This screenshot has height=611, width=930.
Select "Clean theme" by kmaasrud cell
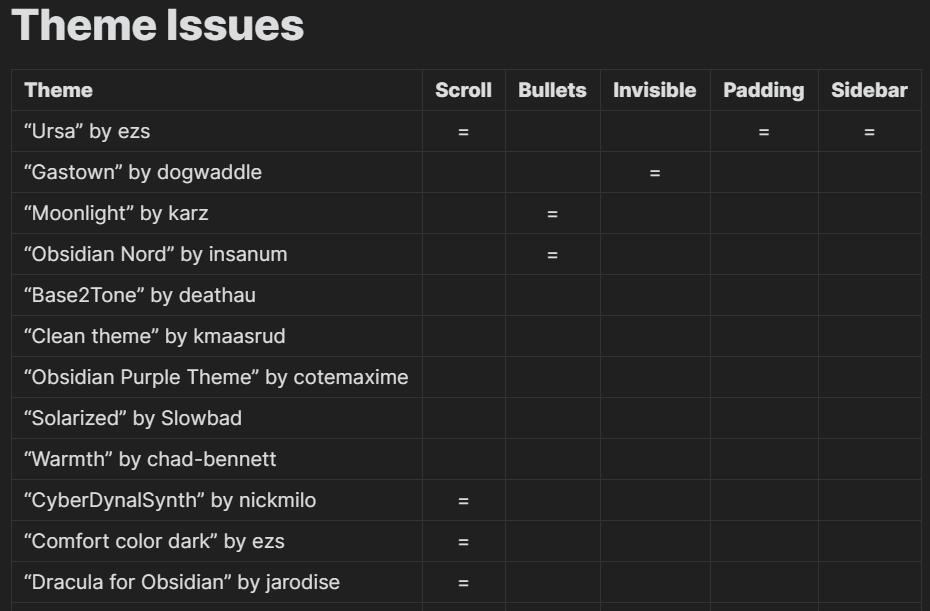pos(217,336)
